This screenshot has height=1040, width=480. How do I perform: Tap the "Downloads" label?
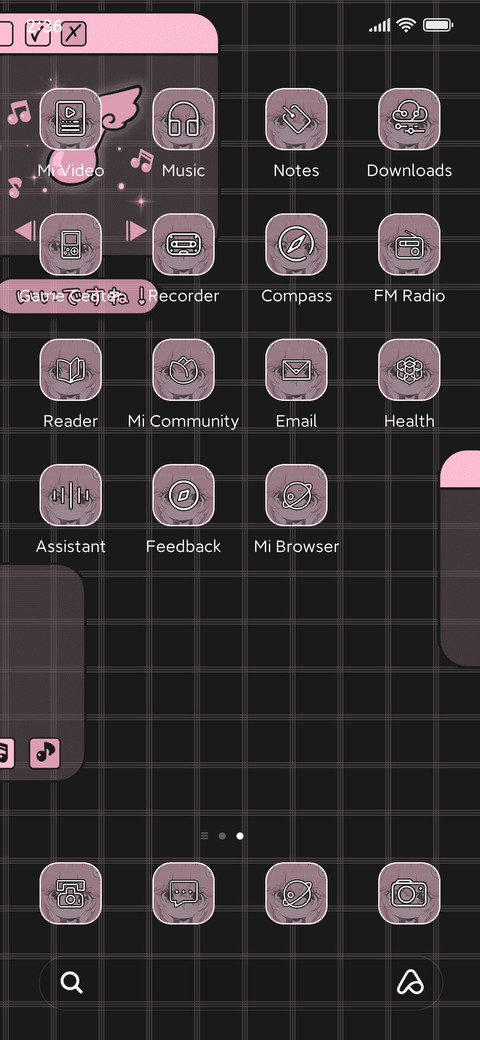click(x=409, y=170)
